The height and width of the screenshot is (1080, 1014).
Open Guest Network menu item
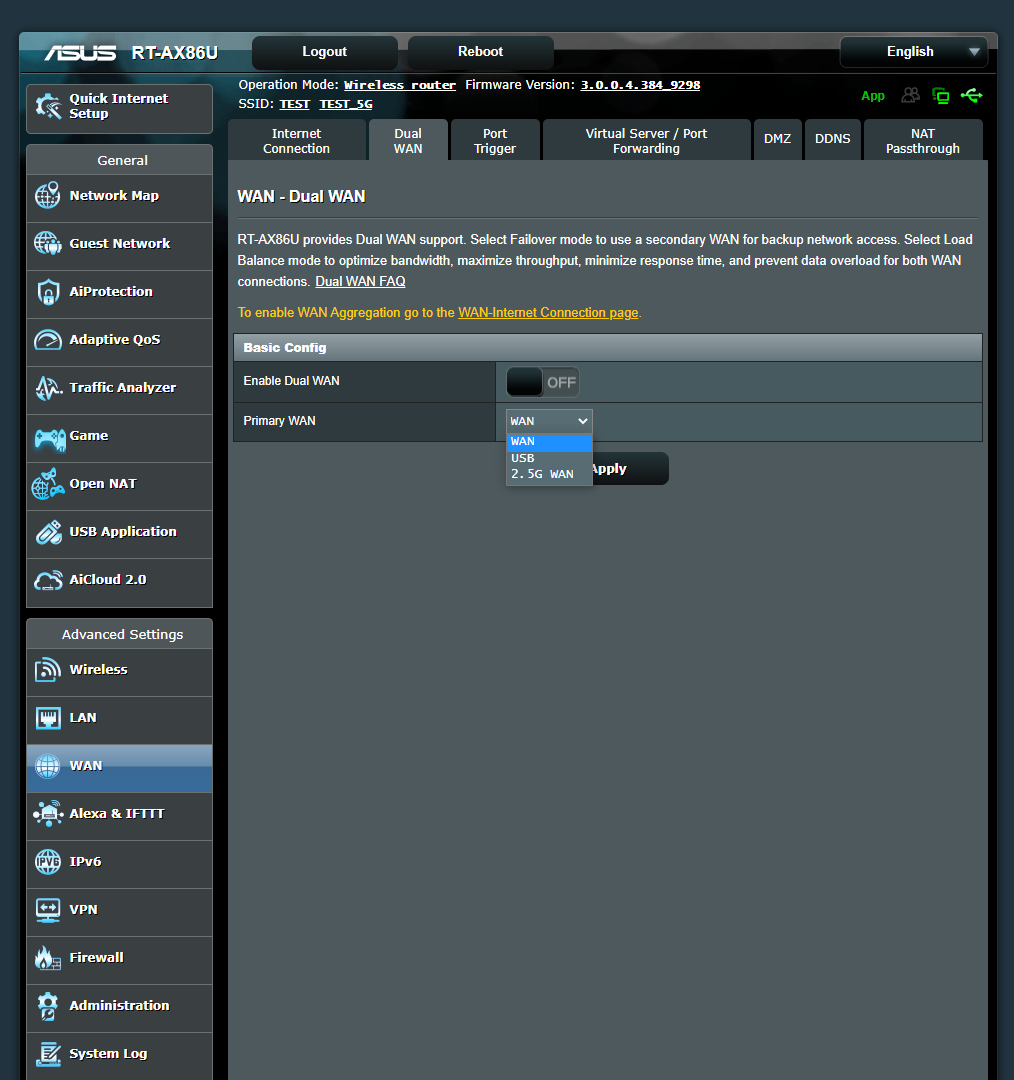click(x=119, y=246)
